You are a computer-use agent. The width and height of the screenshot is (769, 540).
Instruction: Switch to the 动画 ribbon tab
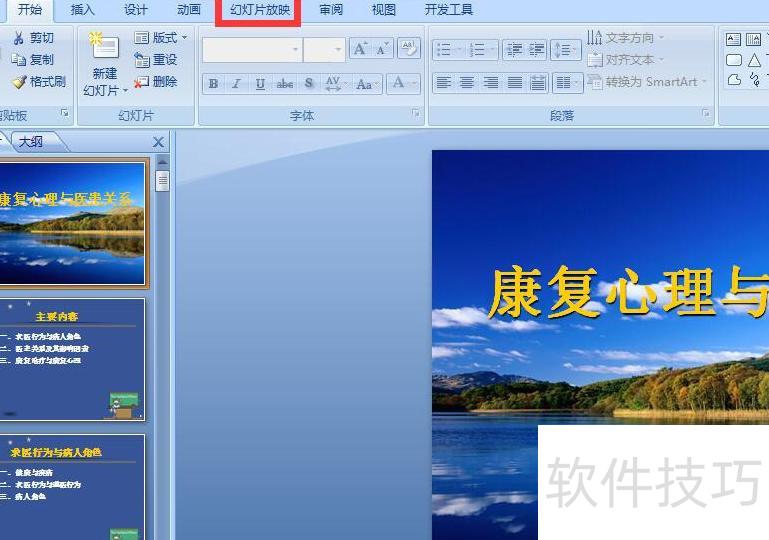click(188, 9)
